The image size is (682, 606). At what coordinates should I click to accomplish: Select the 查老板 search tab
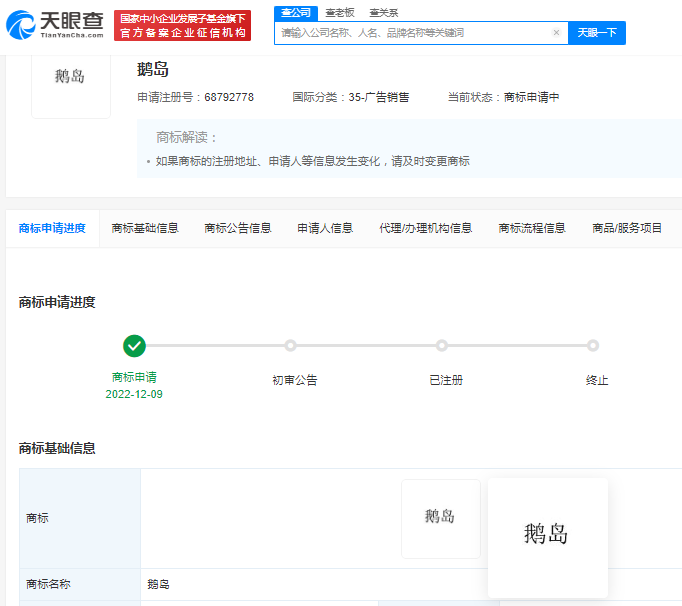pyautogui.click(x=339, y=13)
